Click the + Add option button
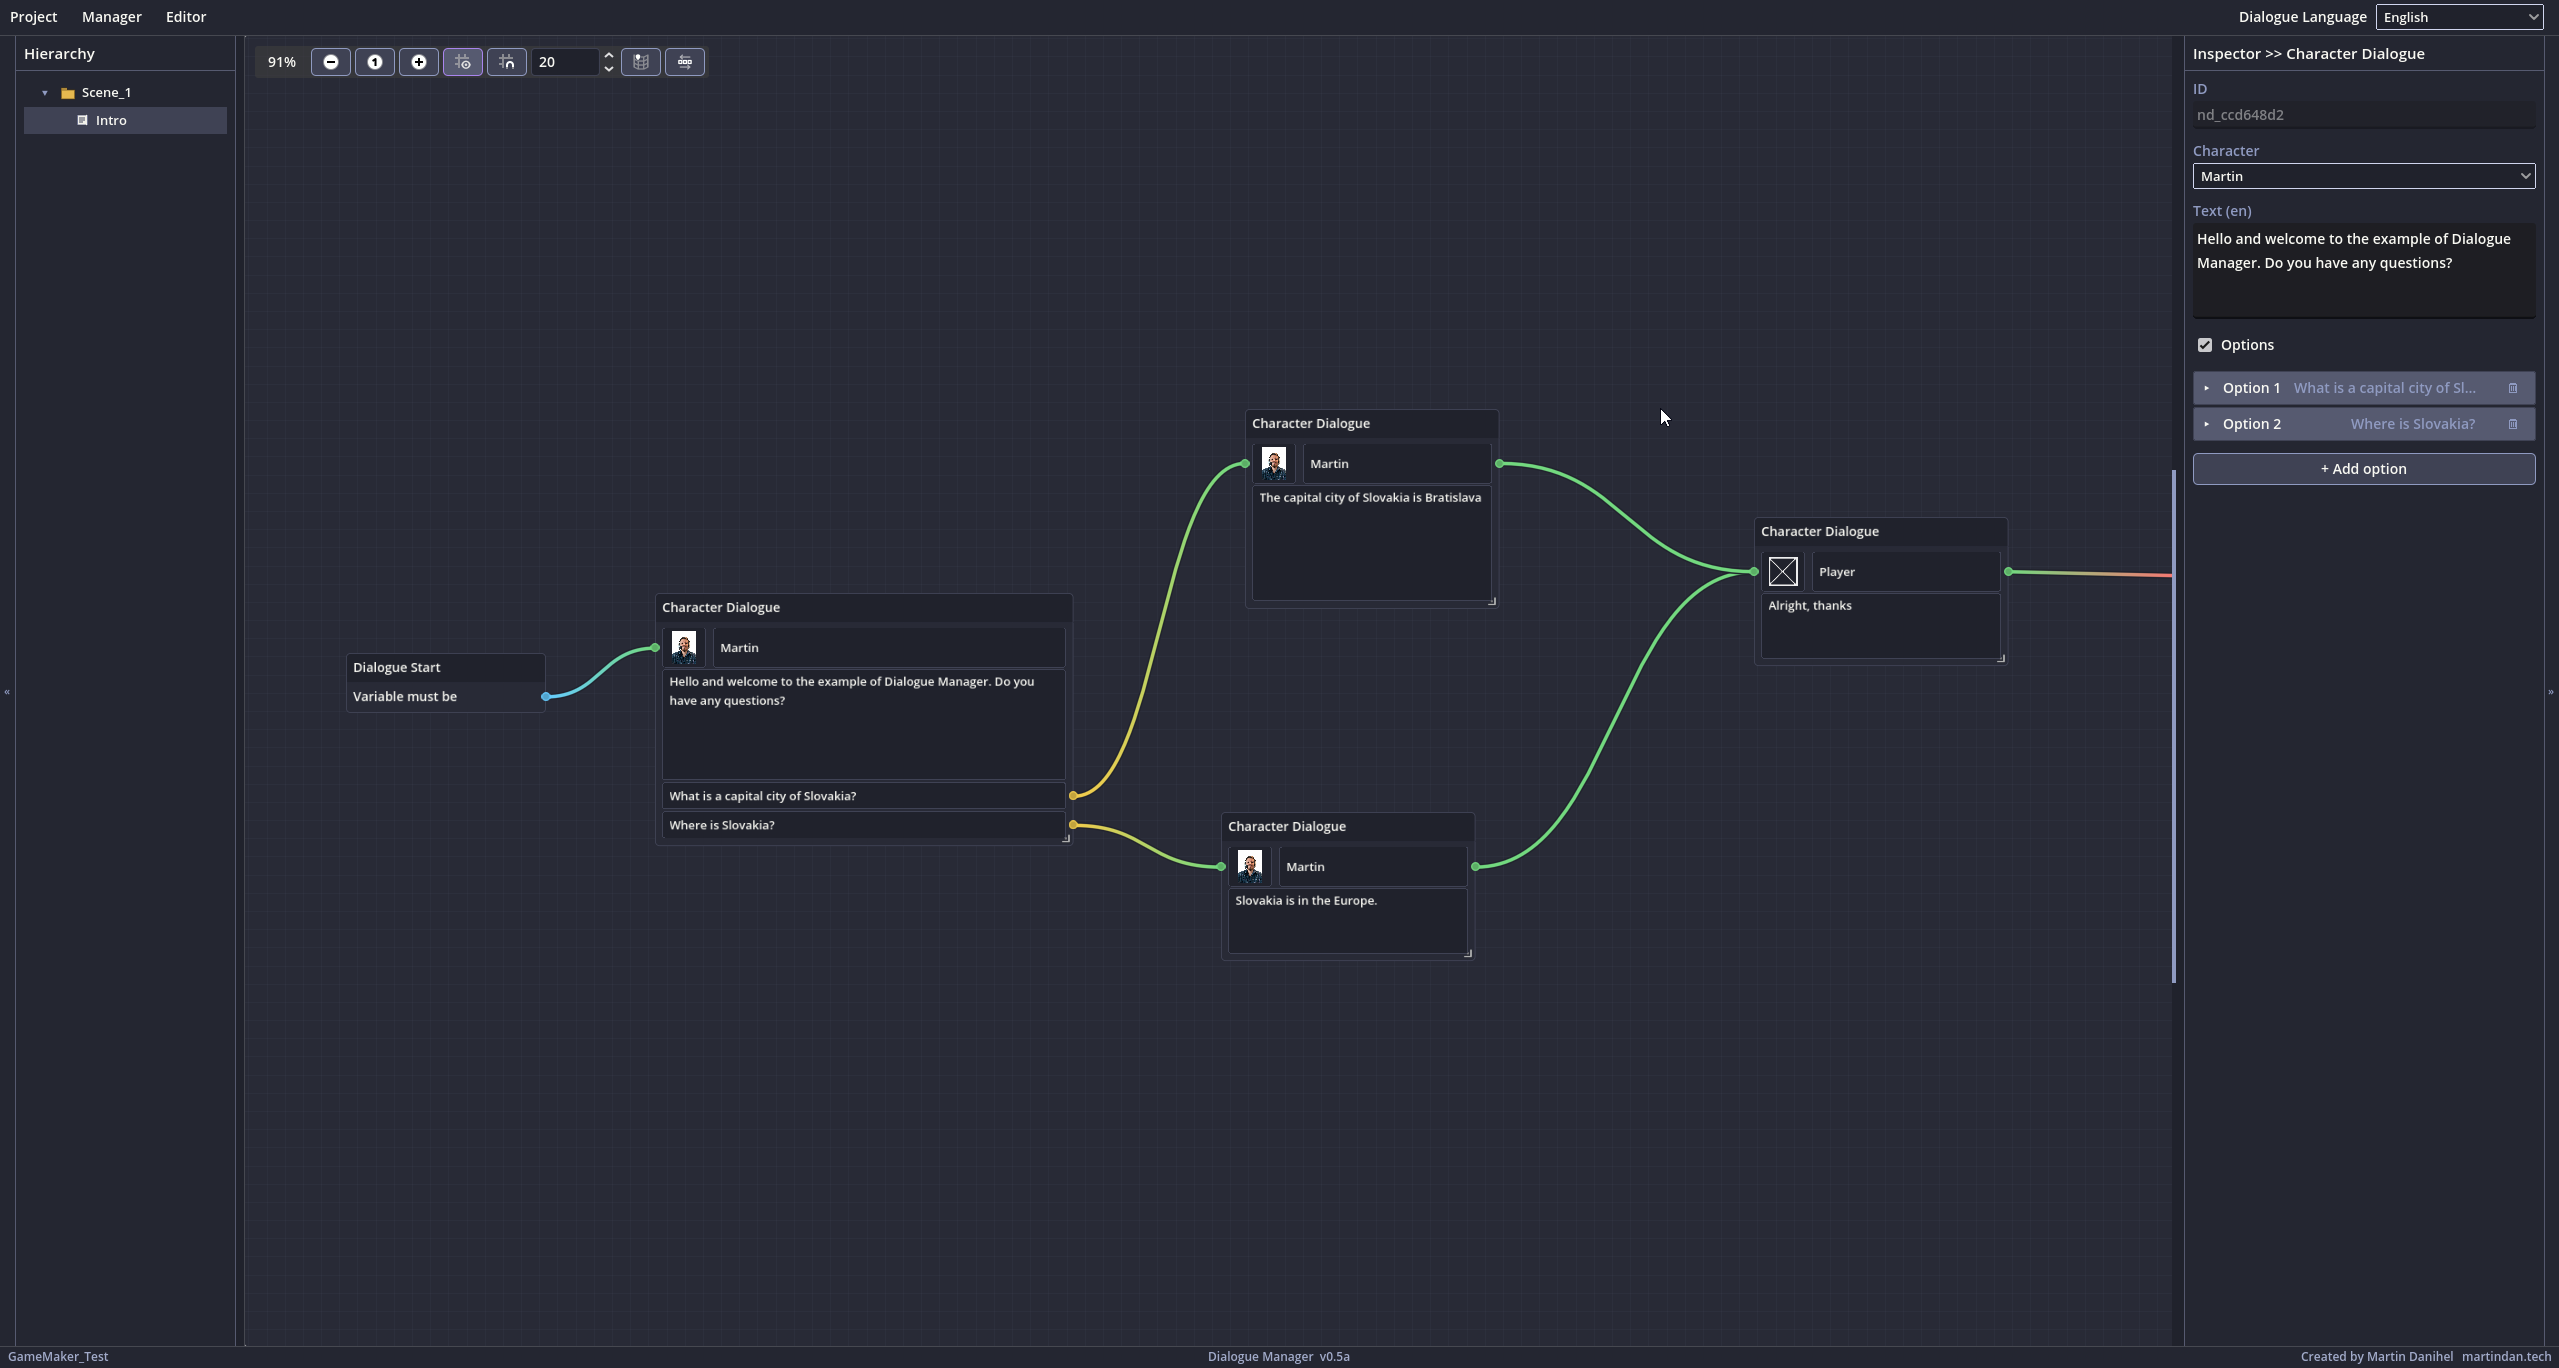 pyautogui.click(x=2364, y=469)
